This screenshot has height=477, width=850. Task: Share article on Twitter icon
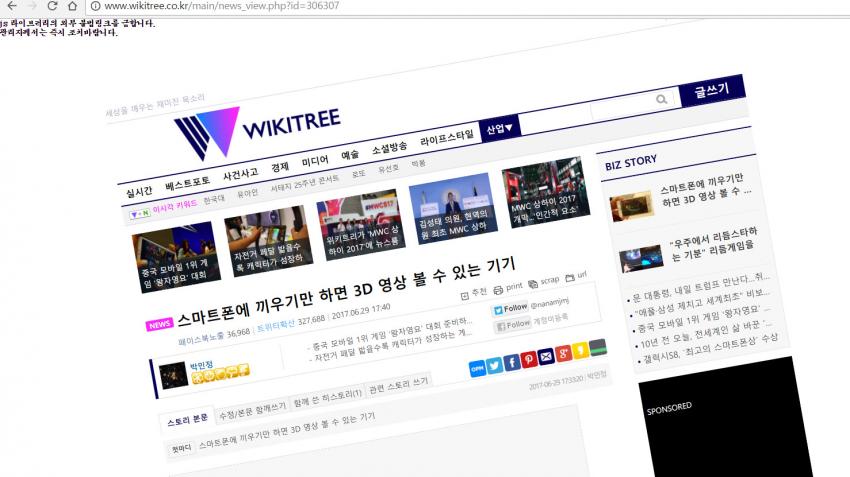494,366
